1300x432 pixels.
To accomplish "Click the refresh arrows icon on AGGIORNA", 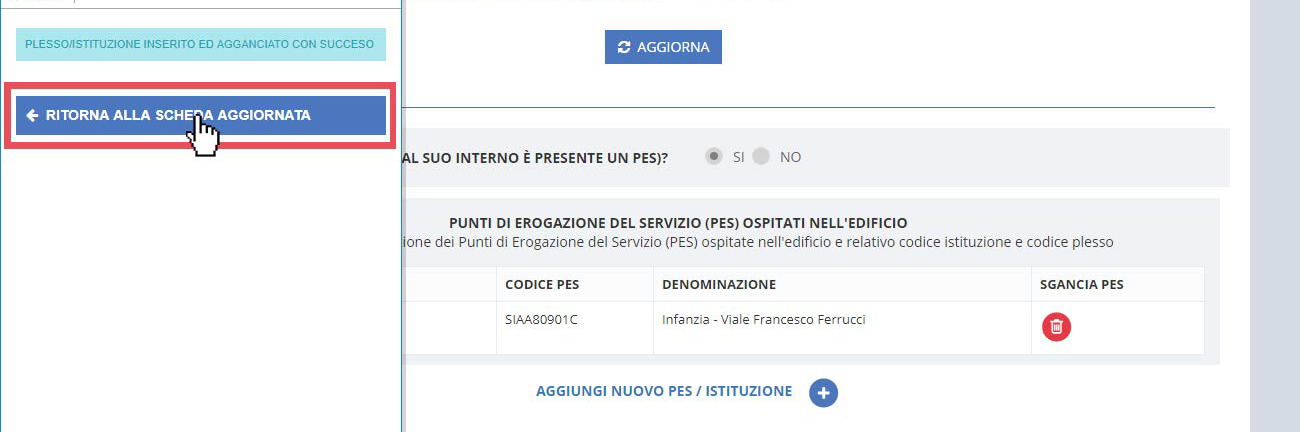I will pyautogui.click(x=625, y=47).
